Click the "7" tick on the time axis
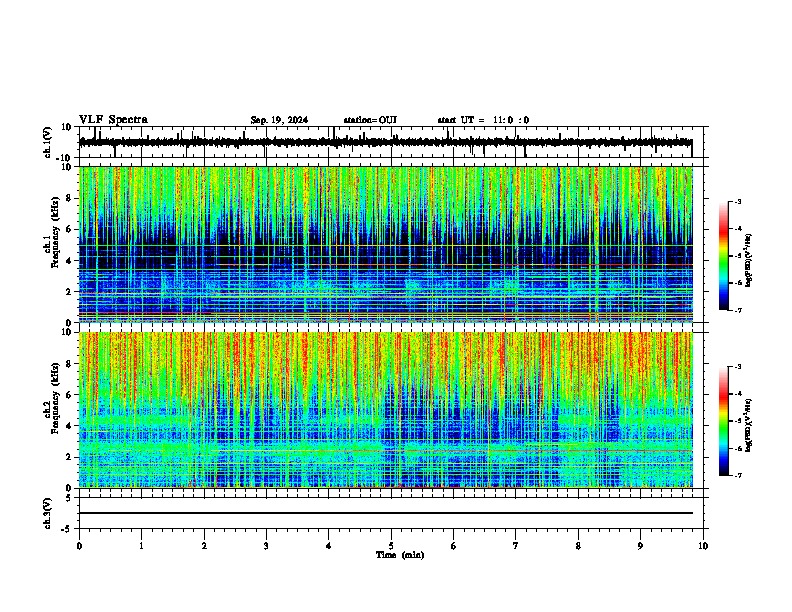792x612 pixels. point(516,546)
